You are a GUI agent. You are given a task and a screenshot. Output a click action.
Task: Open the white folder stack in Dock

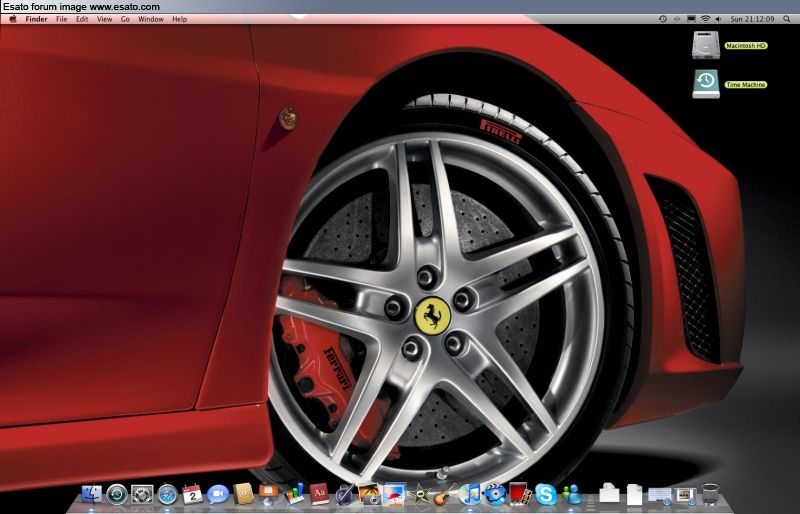(x=609, y=494)
